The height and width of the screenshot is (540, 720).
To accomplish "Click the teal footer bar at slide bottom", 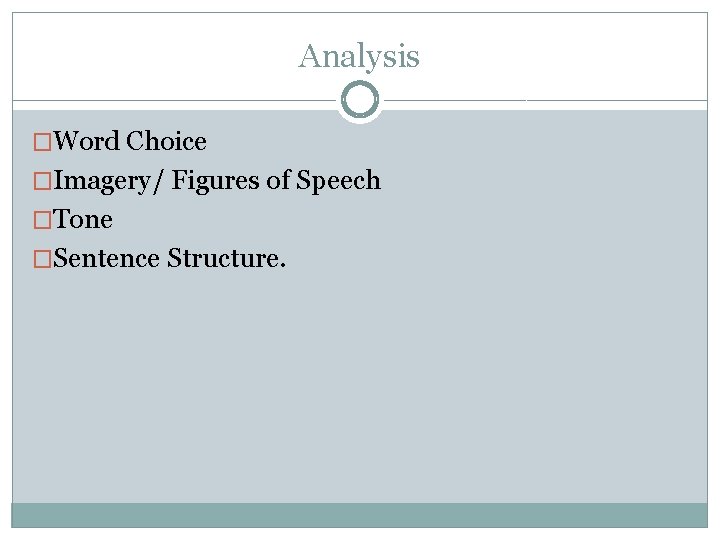I will pyautogui.click(x=359, y=514).
